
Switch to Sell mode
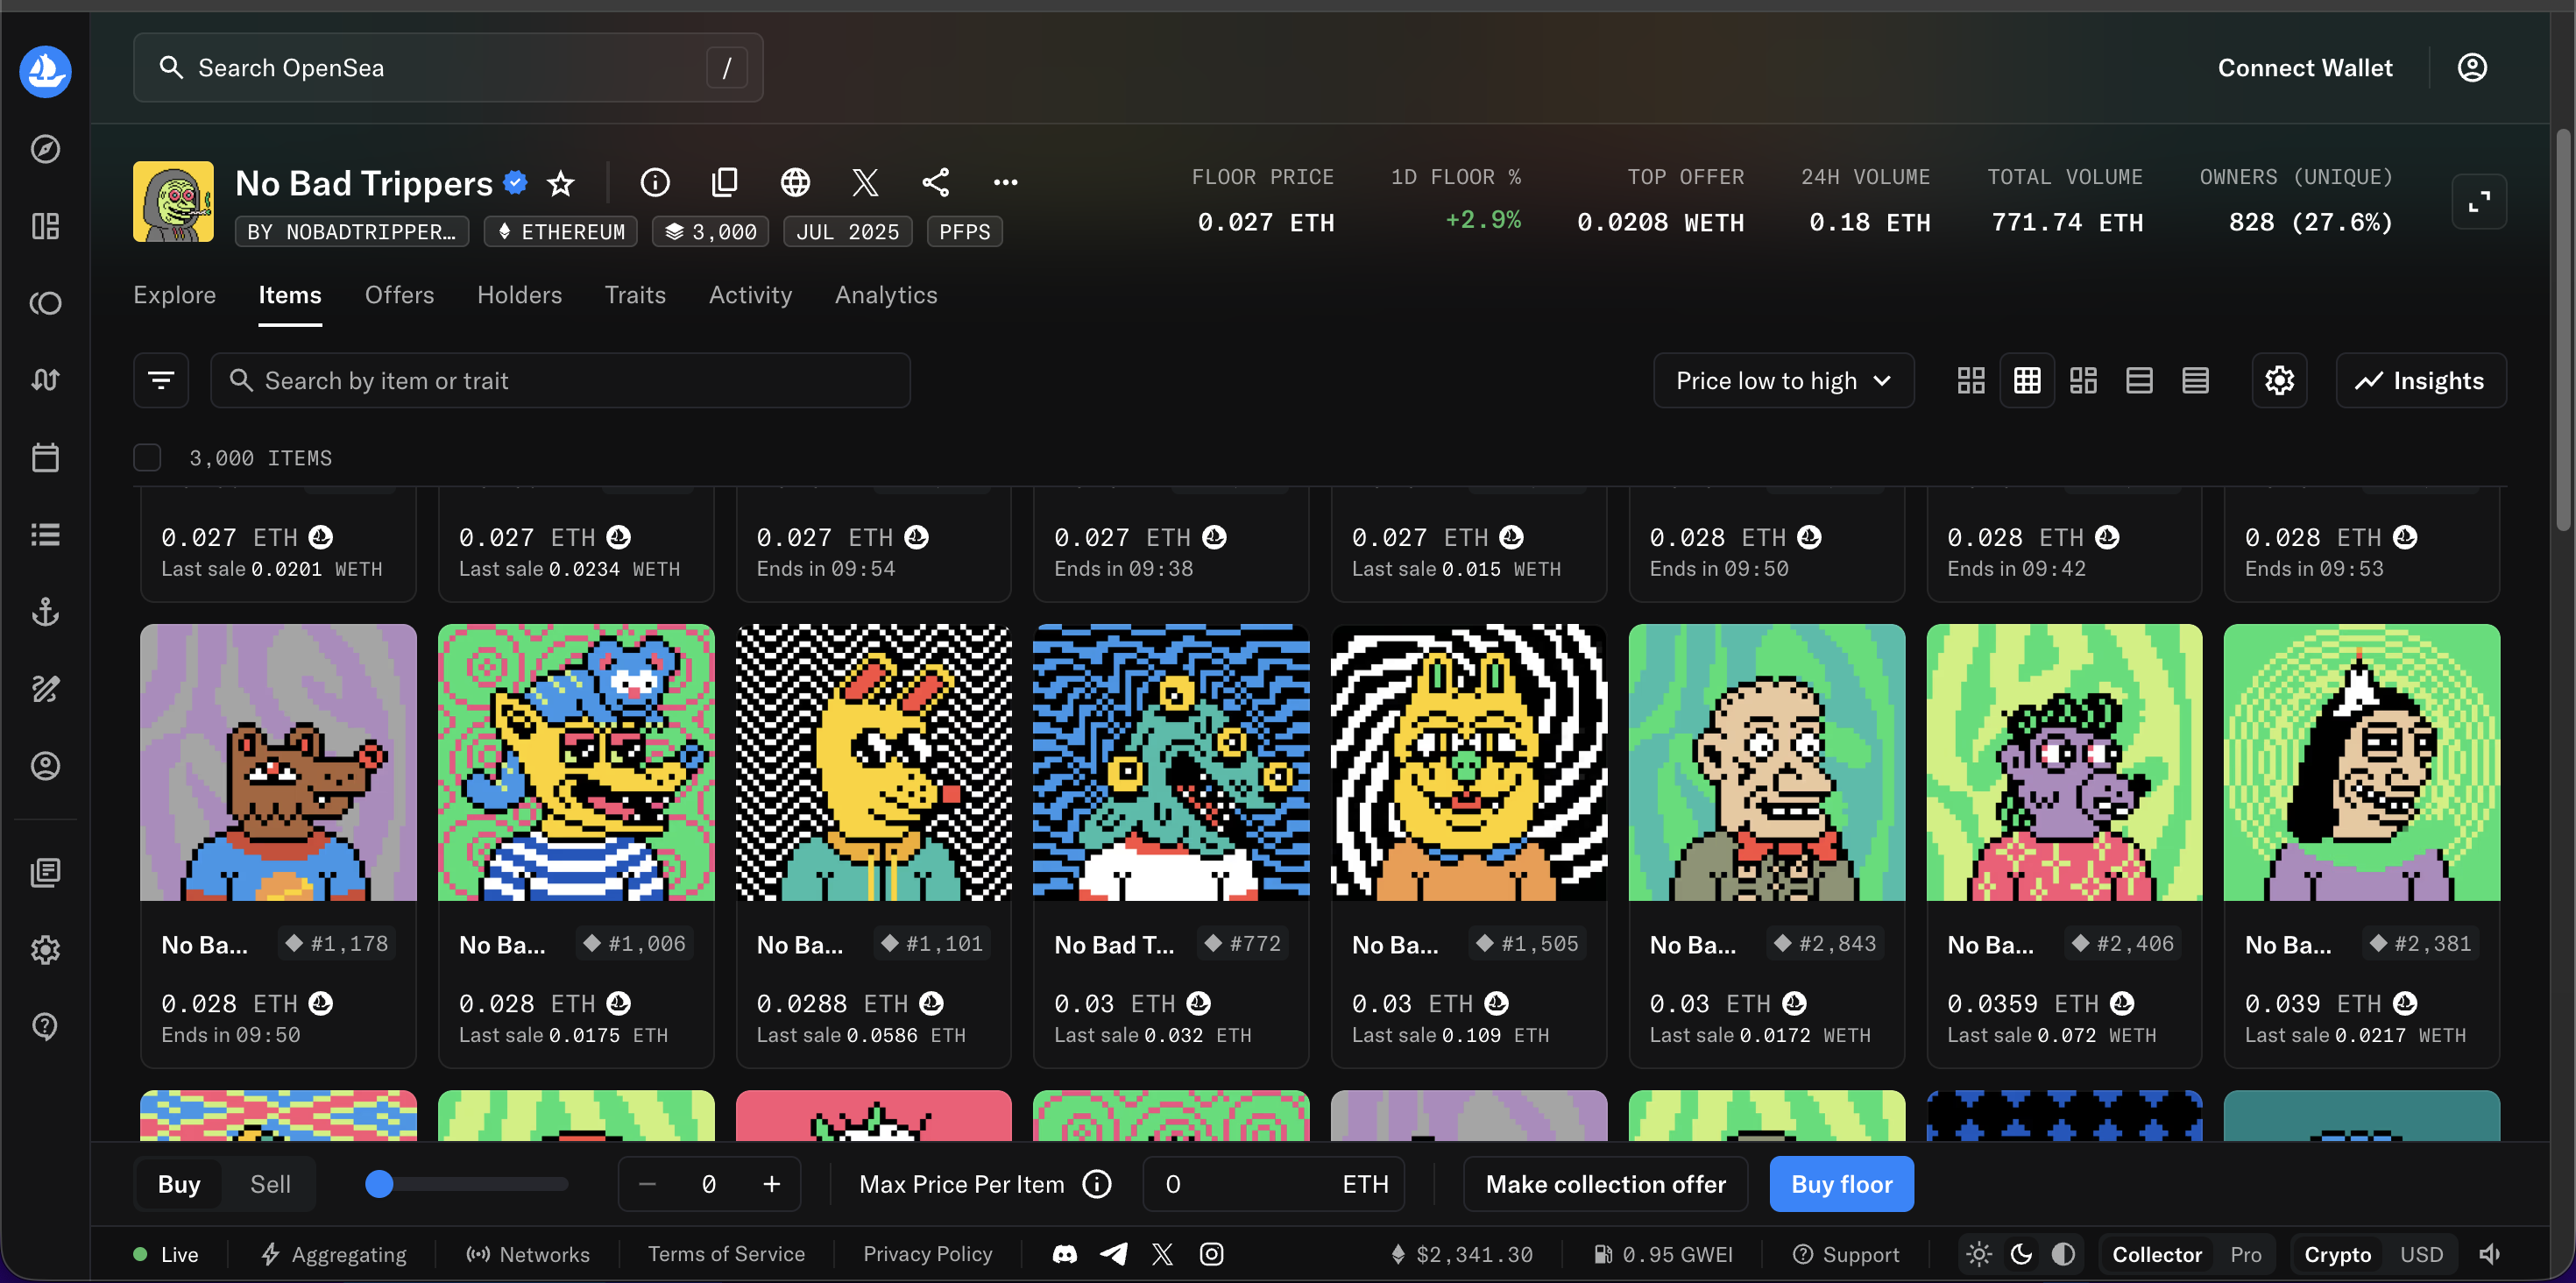click(x=270, y=1184)
